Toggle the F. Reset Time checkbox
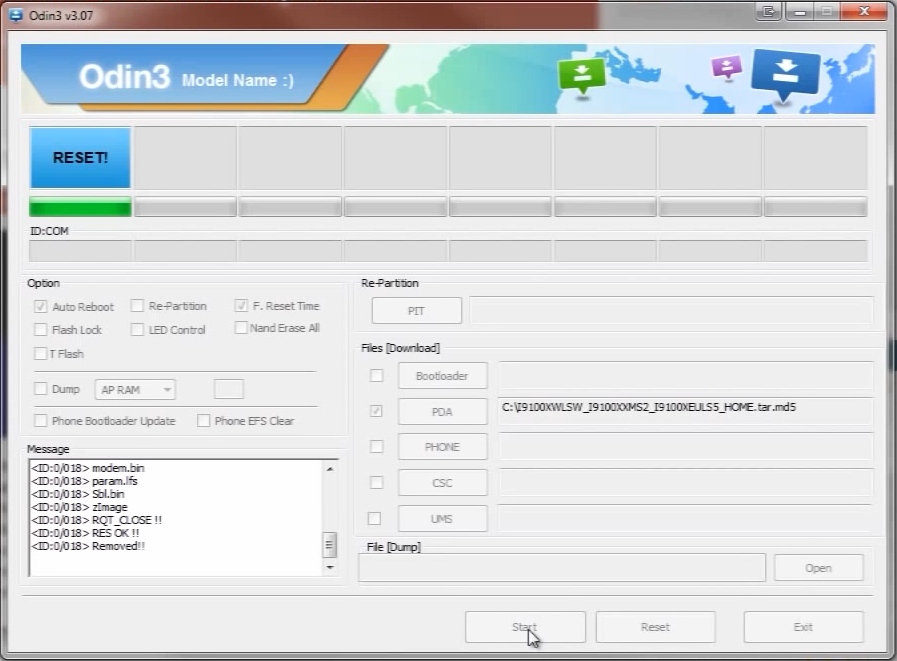The width and height of the screenshot is (897, 661). (x=241, y=306)
